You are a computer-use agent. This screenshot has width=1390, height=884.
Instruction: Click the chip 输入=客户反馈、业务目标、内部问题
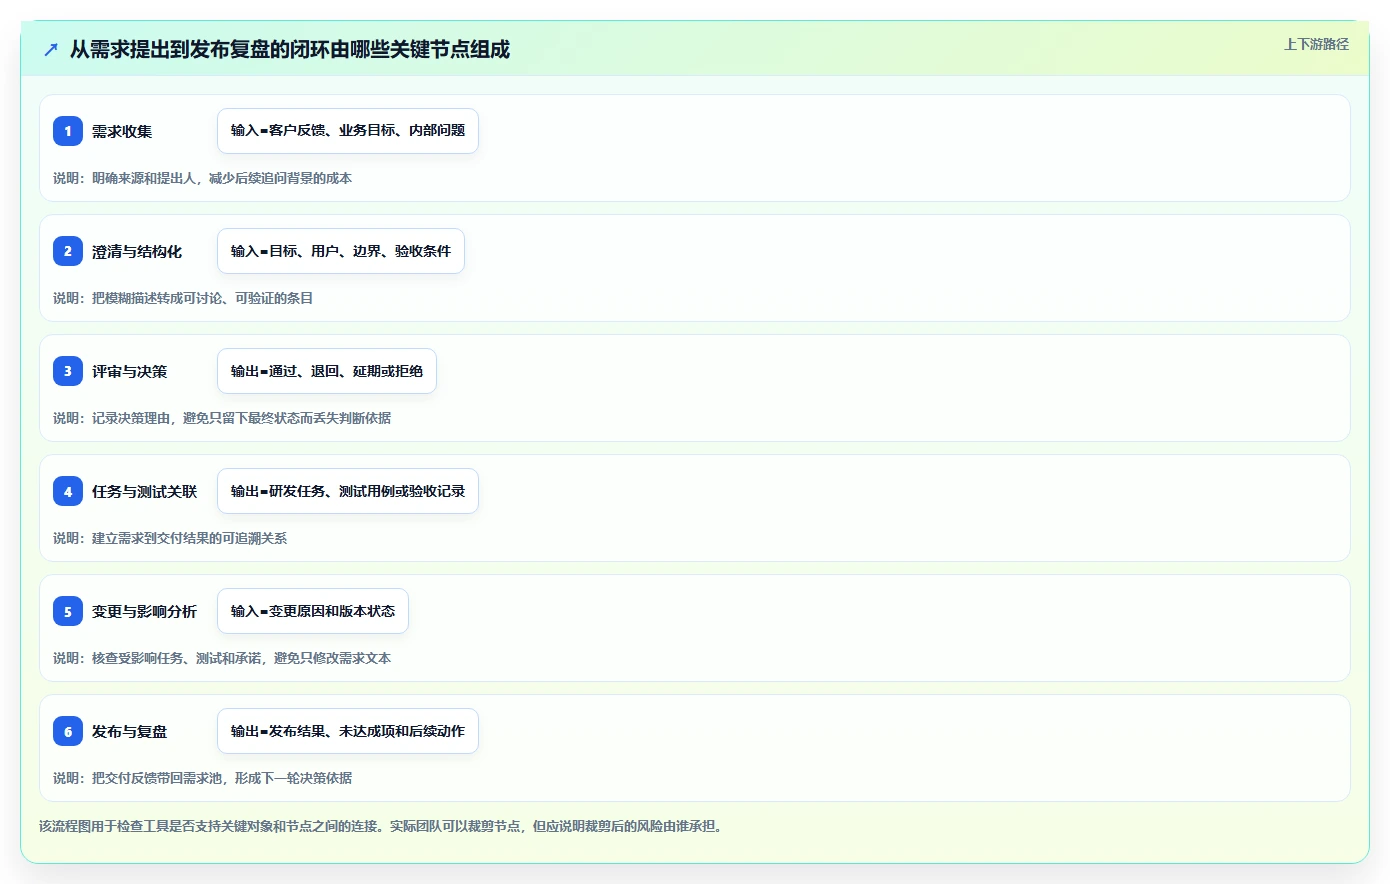coord(348,131)
